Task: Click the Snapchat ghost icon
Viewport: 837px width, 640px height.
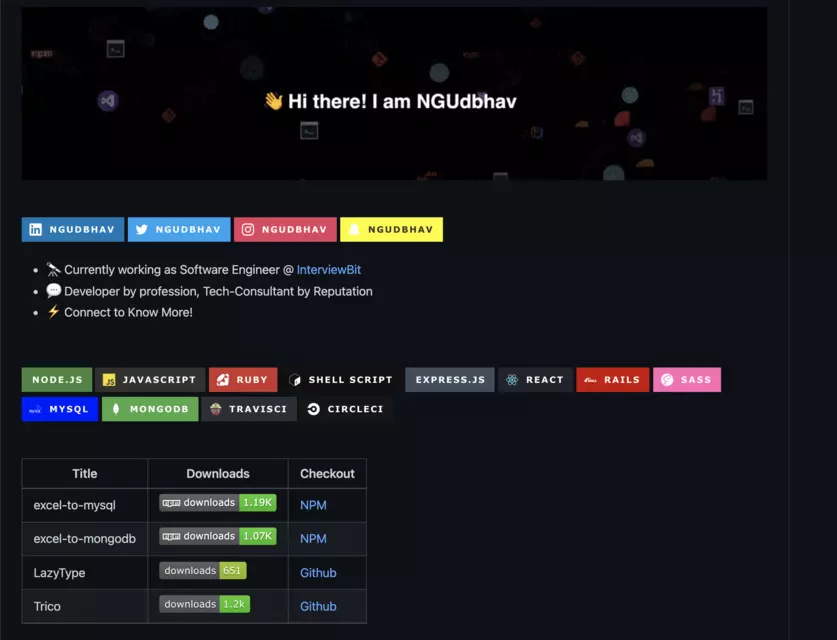Action: 354,230
